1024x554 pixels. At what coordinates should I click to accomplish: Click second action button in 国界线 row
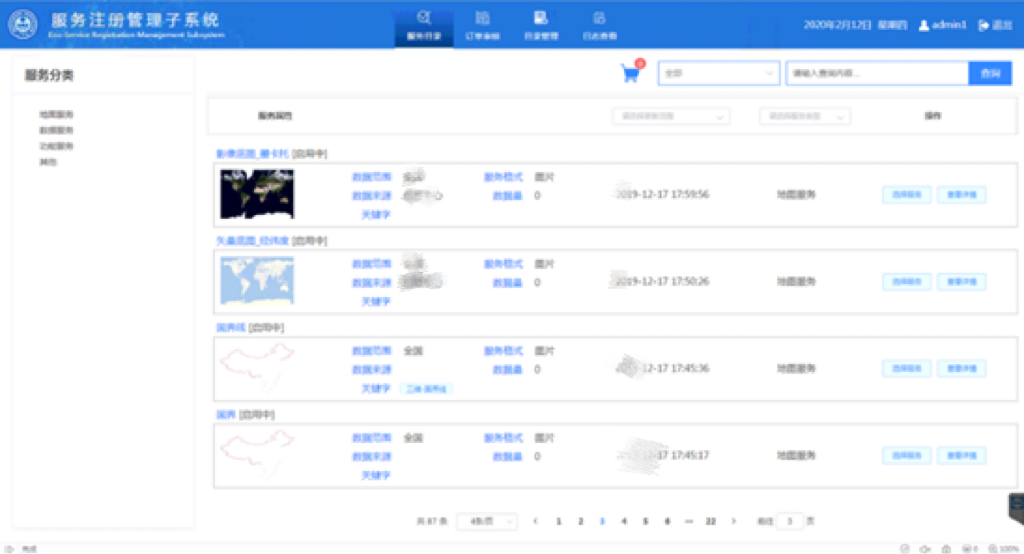pyautogui.click(x=962, y=368)
